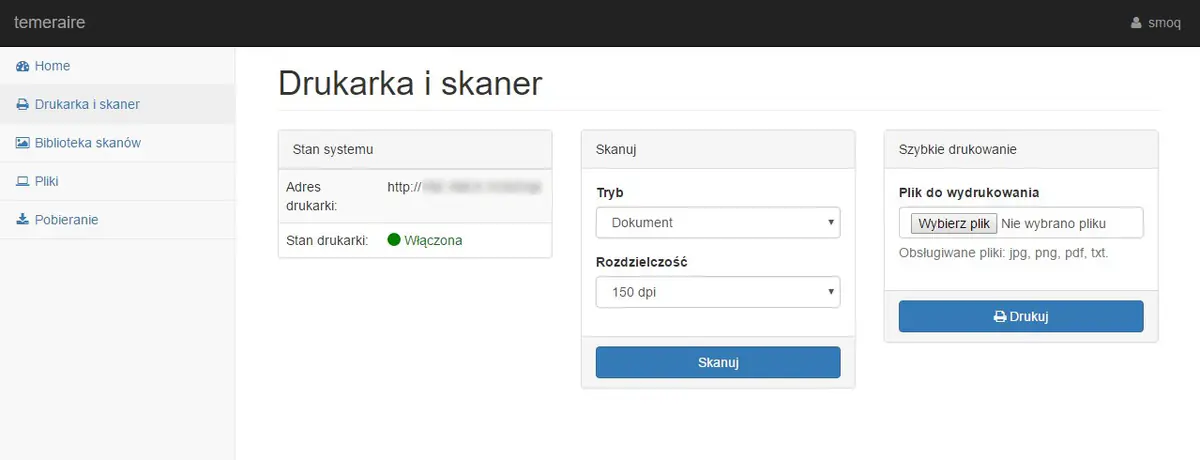1200x460 pixels.
Task: Click the laptop icon beside Pliki
Action: [x=23, y=181]
